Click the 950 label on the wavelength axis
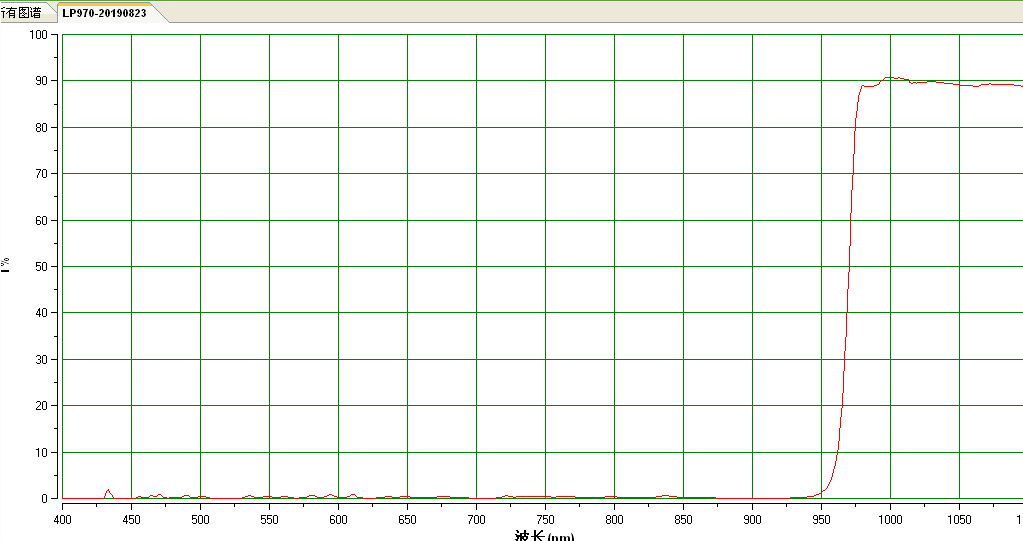This screenshot has height=541, width=1023. click(821, 519)
